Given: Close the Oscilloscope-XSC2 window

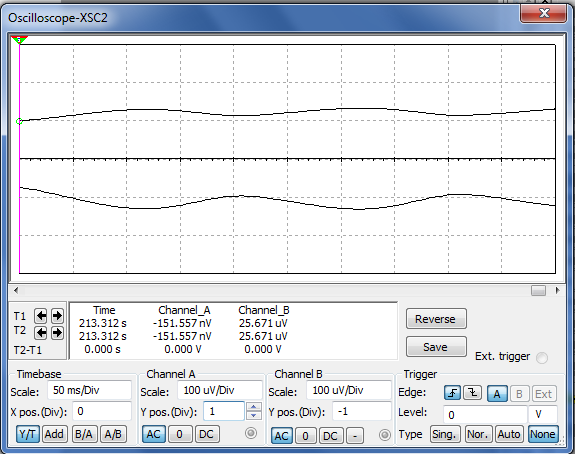Looking at the screenshot, I should (543, 14).
